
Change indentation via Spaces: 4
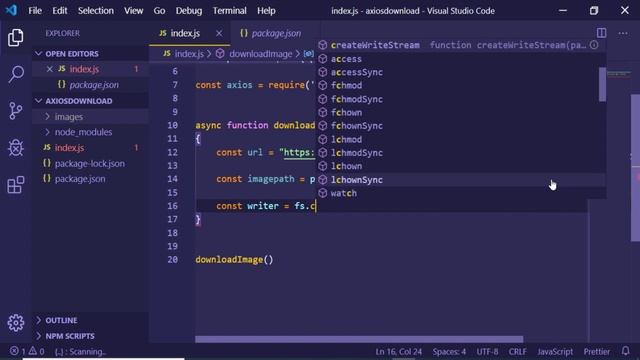pos(449,351)
